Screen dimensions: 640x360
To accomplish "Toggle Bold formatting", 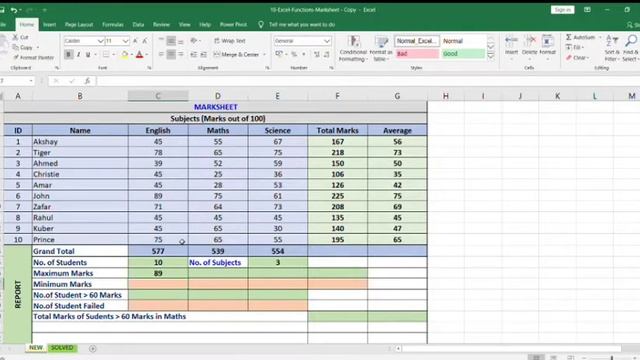I will (68, 54).
